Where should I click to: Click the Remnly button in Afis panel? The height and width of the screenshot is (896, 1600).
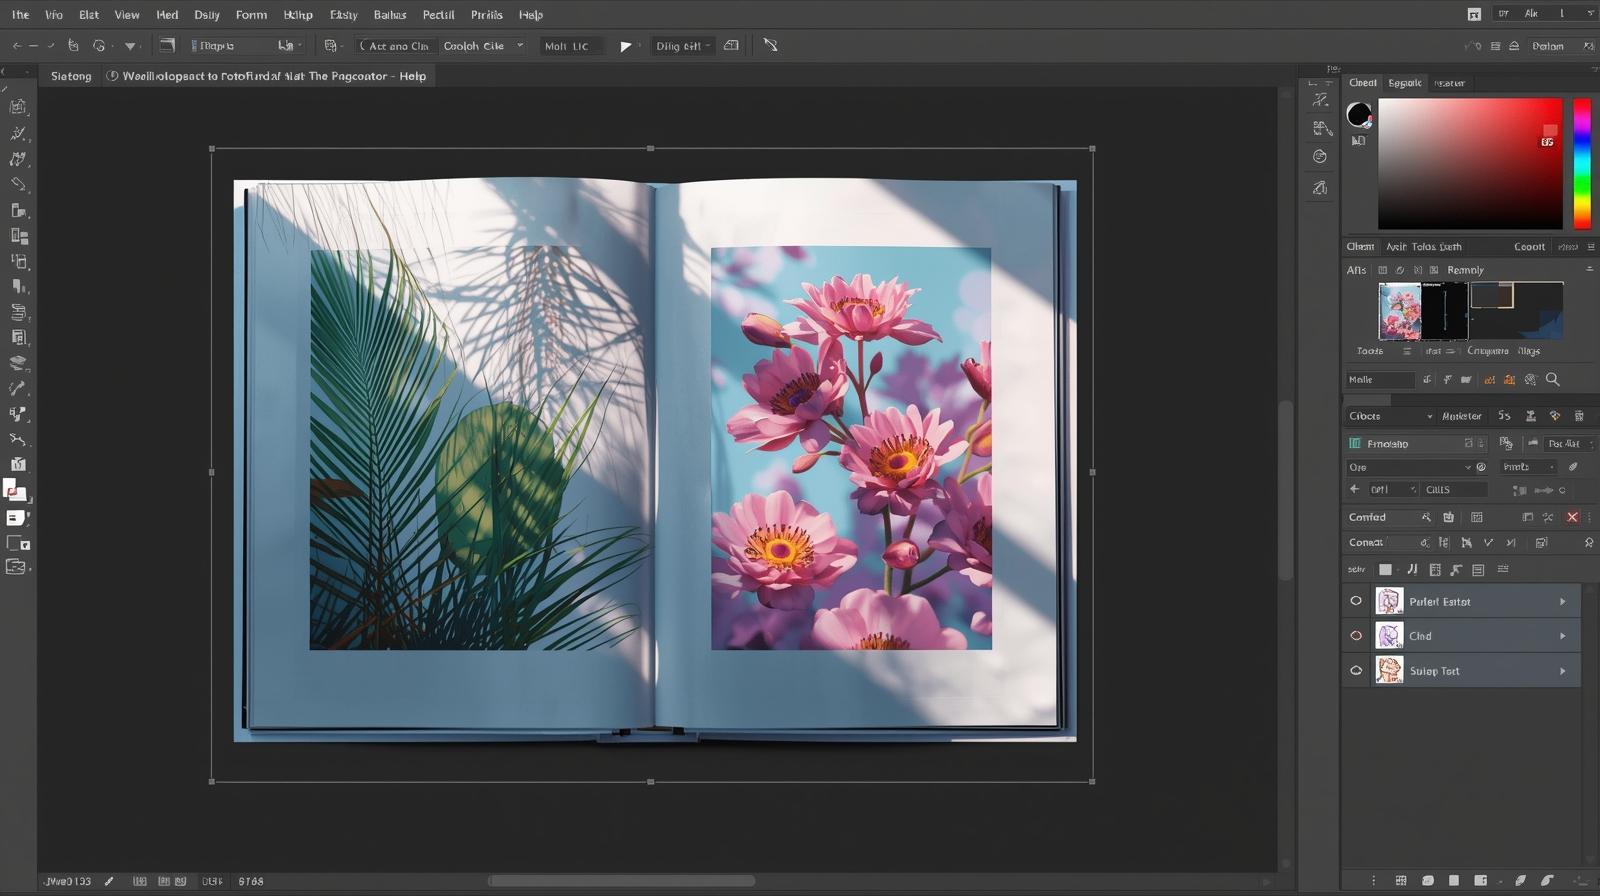(1465, 270)
